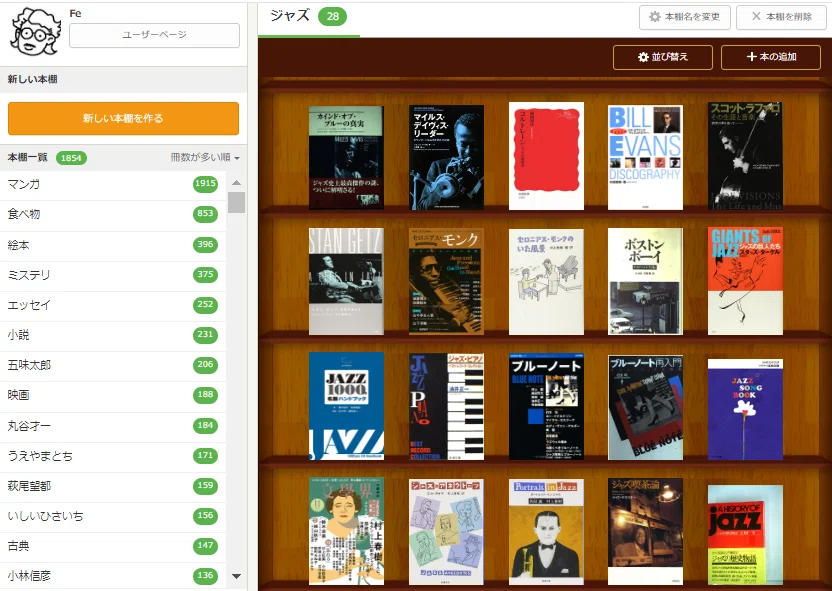Open the Portrait in Jazz book
The height and width of the screenshot is (591, 832).
point(547,532)
